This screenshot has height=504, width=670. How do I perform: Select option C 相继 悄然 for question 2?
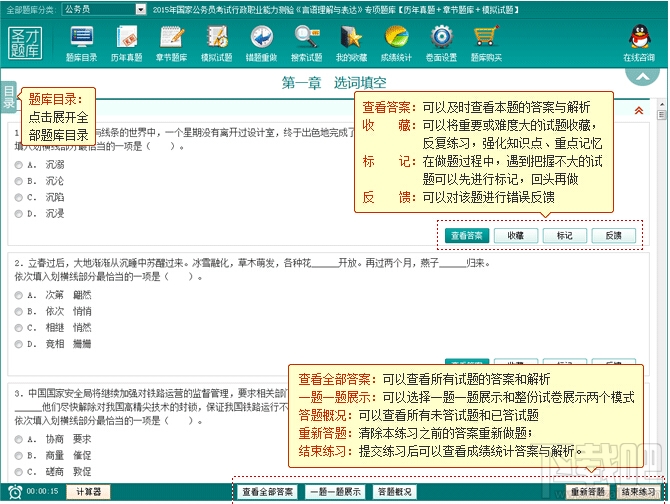[x=18, y=328]
